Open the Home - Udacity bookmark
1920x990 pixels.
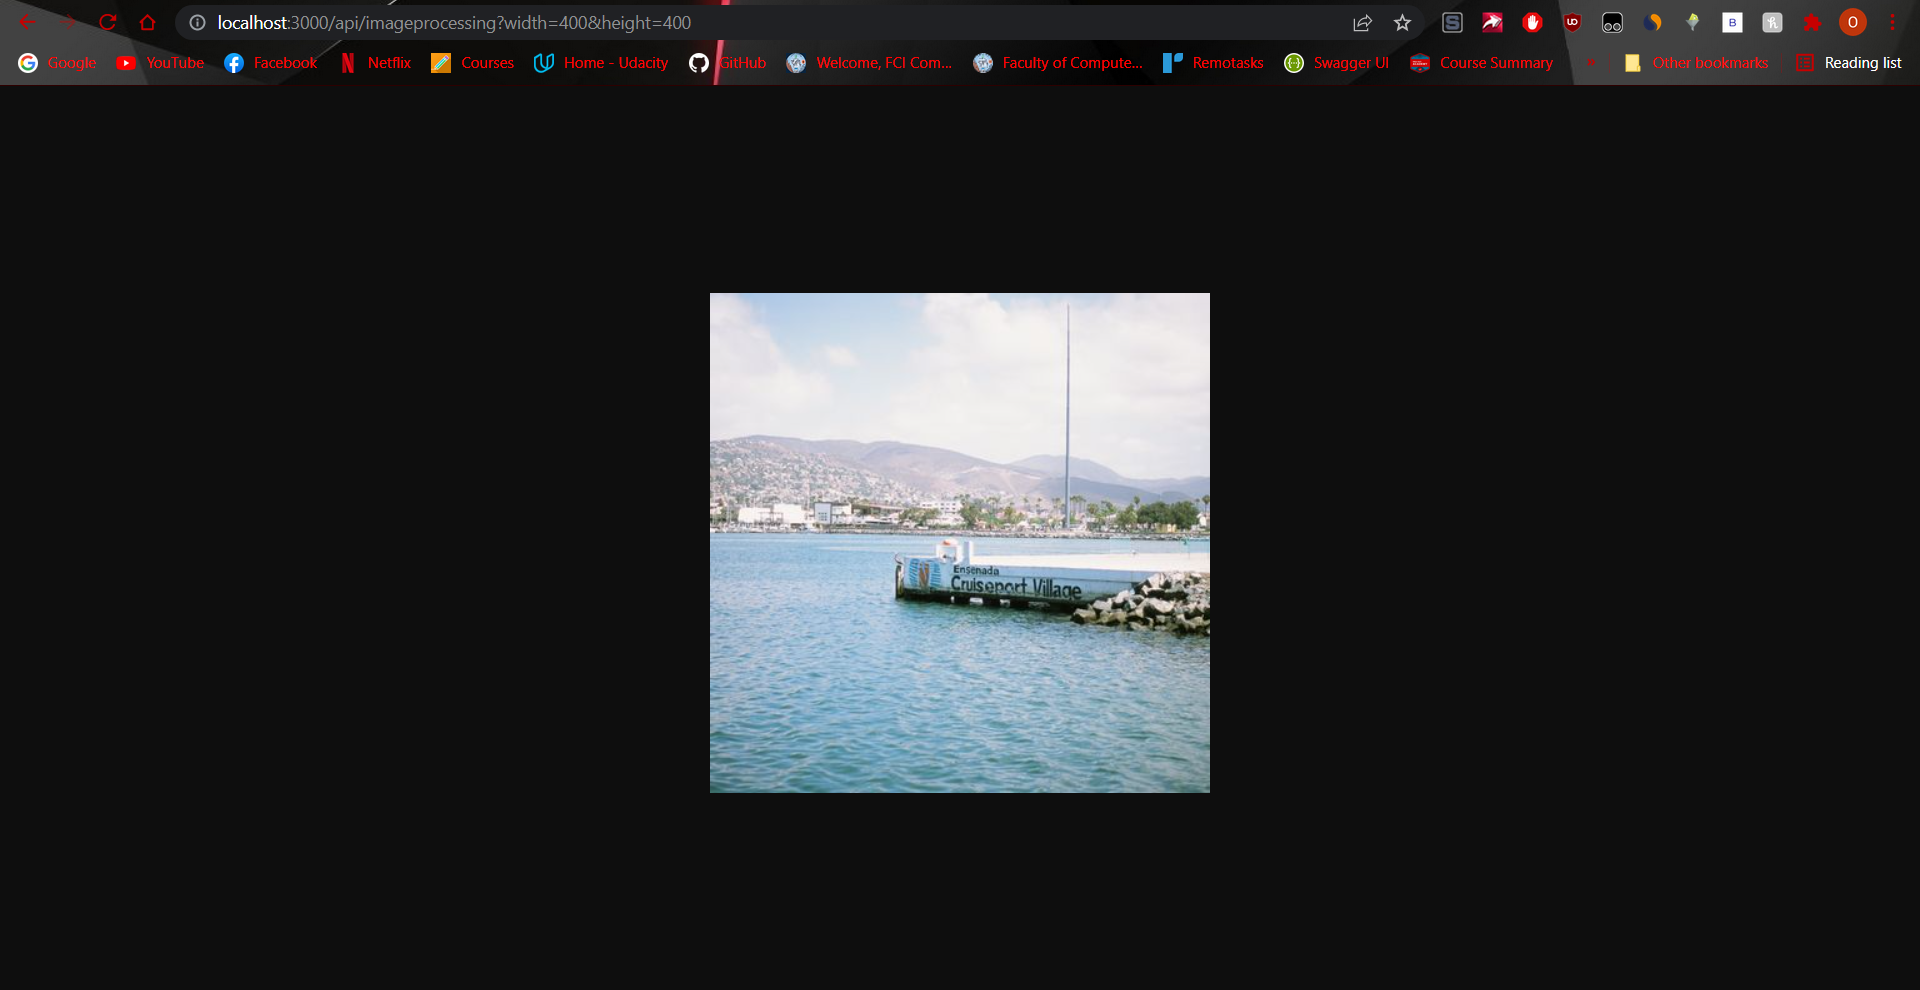pyautogui.click(x=601, y=63)
